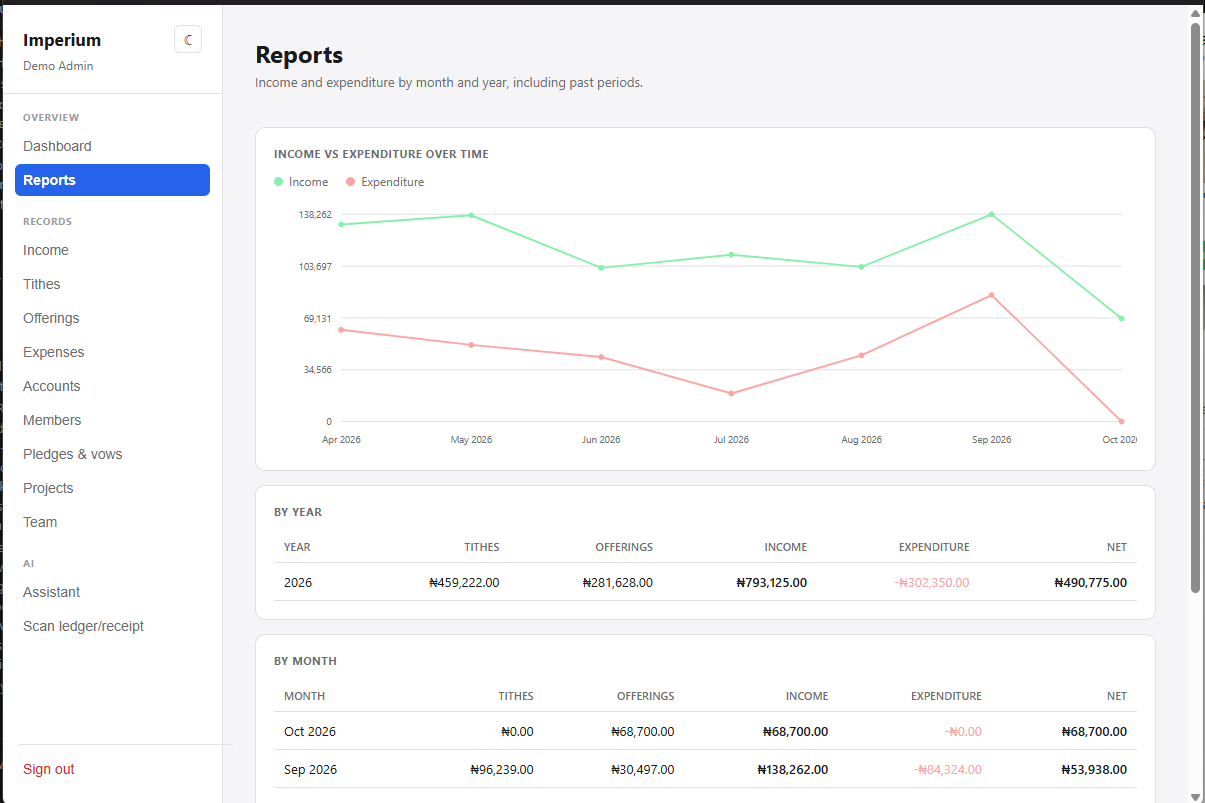
Task: Click the Aug 2026 expenditure data point
Action: 861,355
